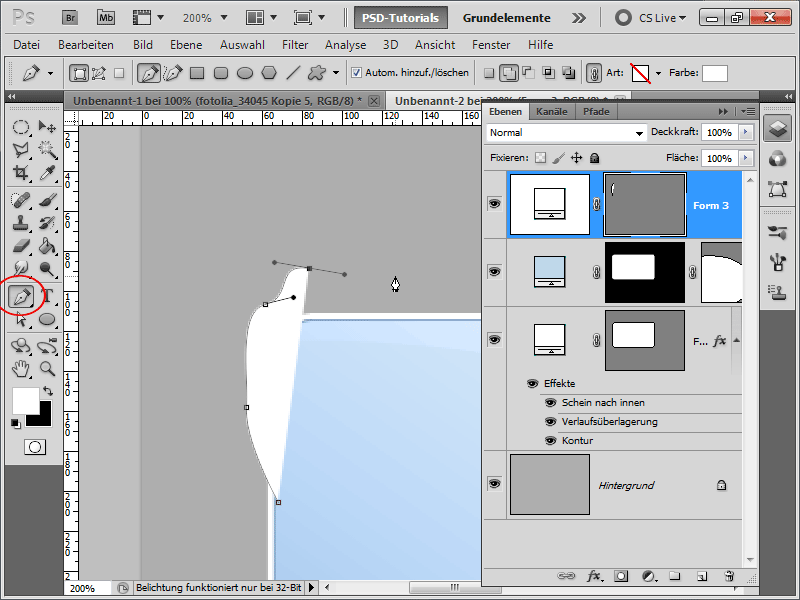Select the Grundelemente workspace

507,18
